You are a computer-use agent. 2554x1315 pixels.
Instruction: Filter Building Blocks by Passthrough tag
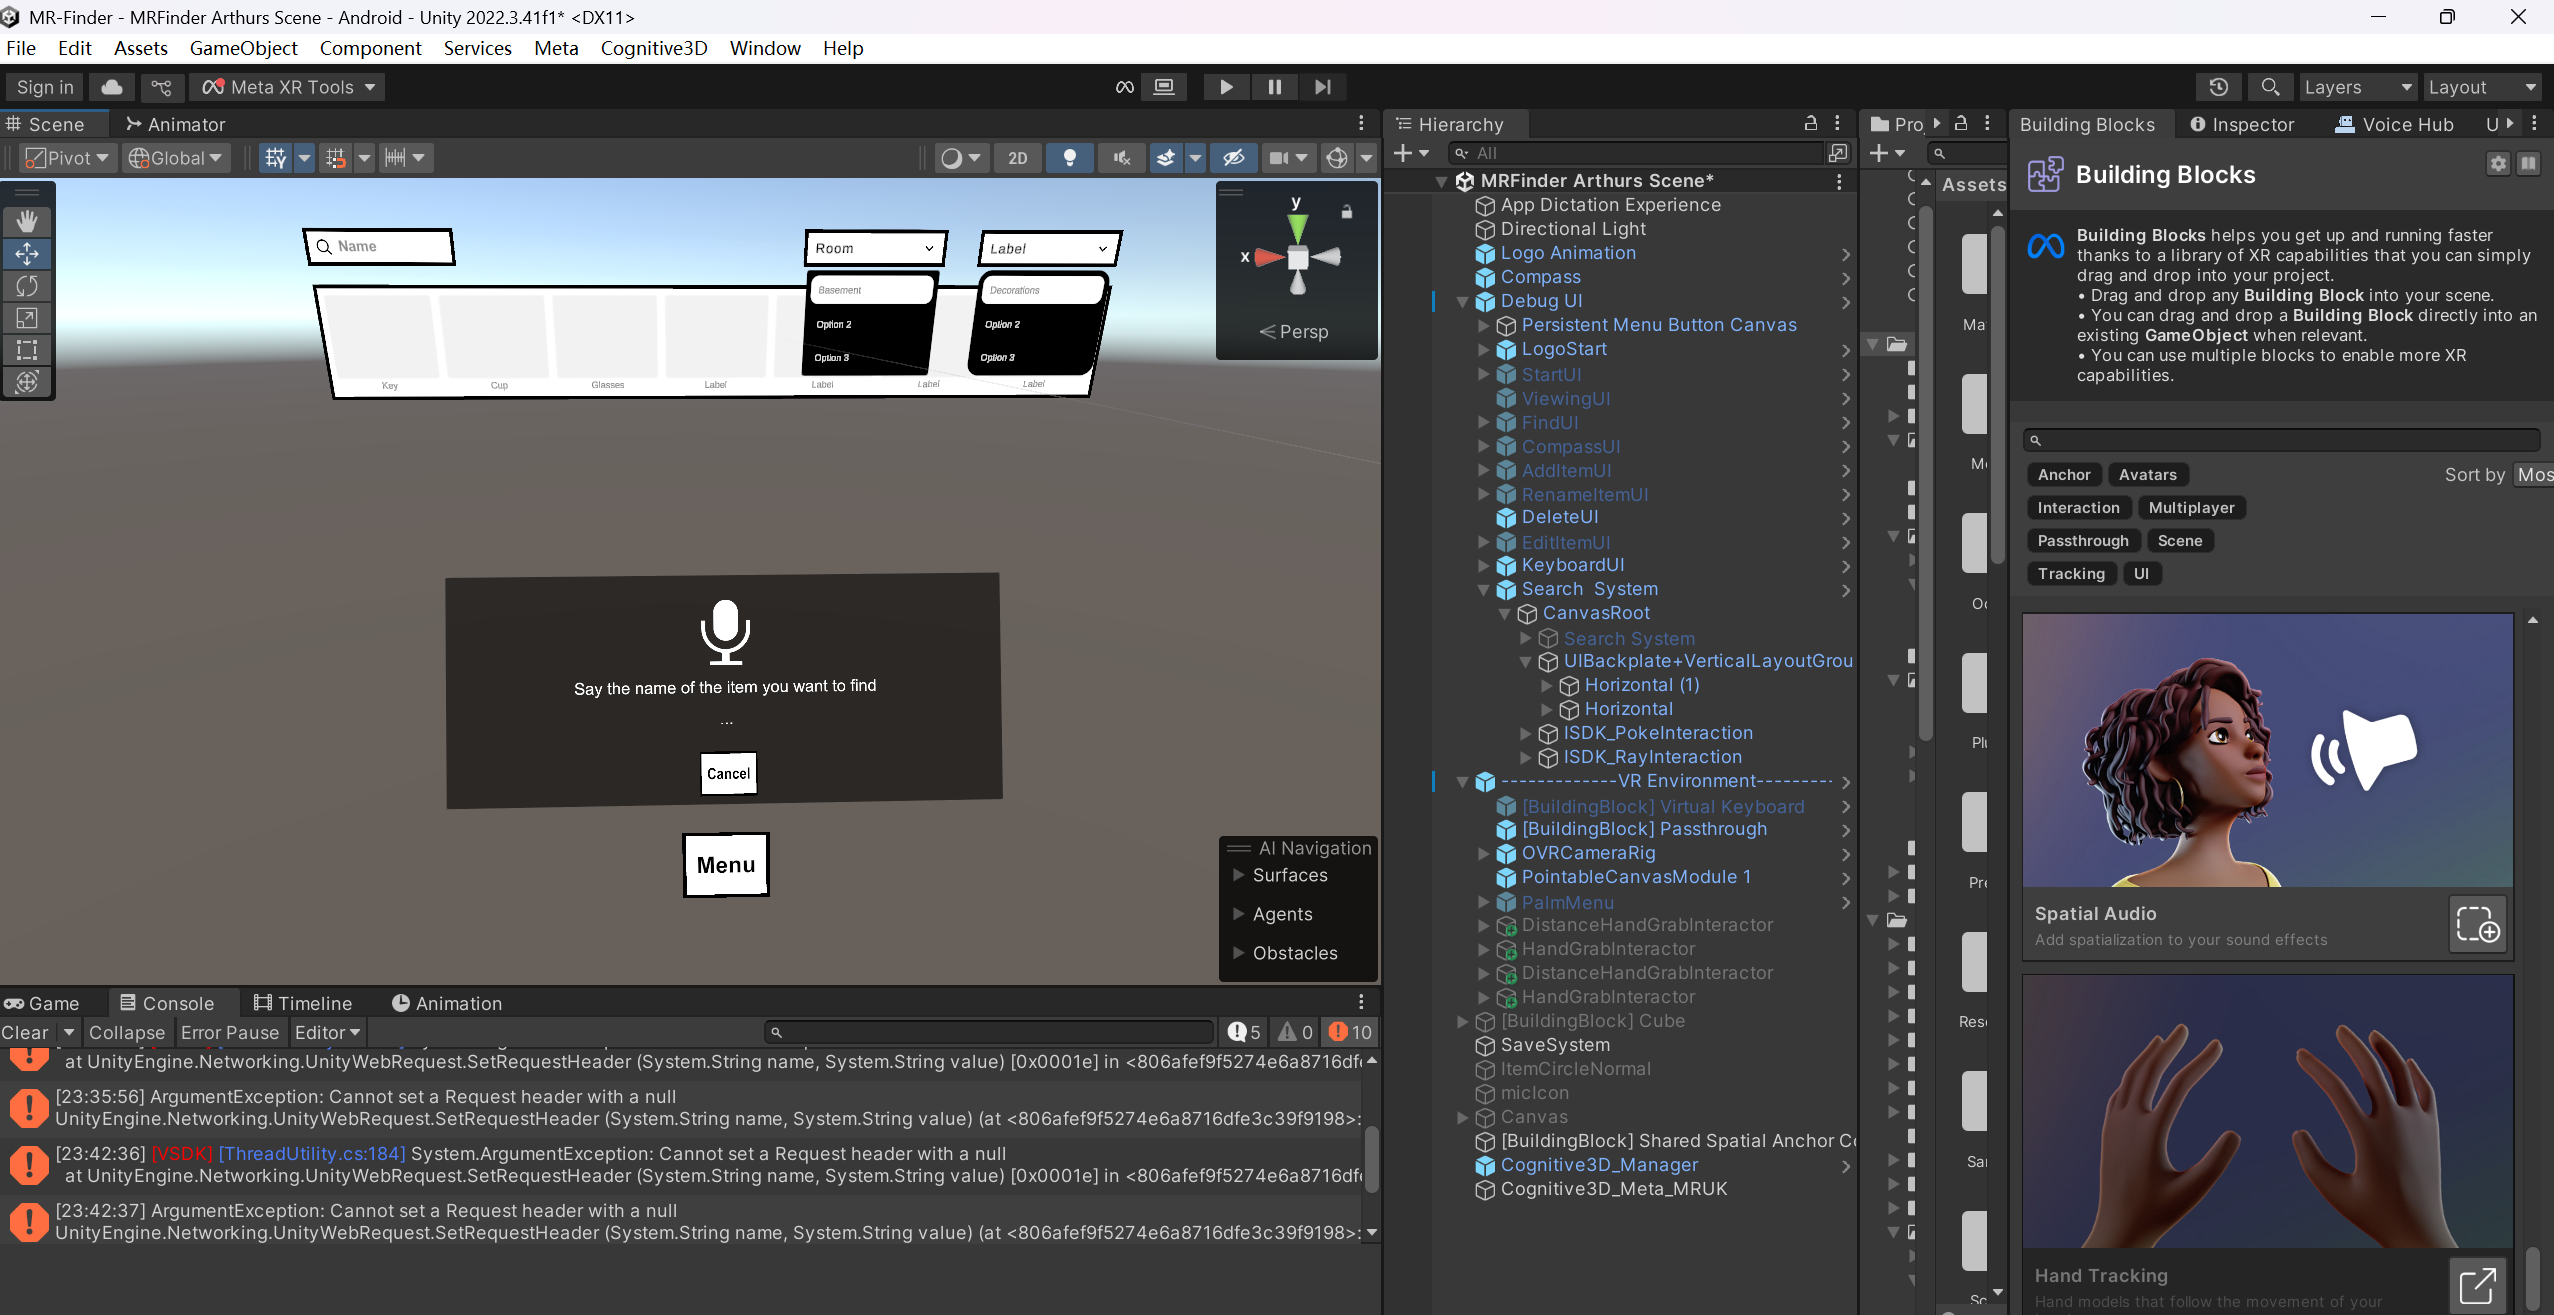(x=2082, y=541)
